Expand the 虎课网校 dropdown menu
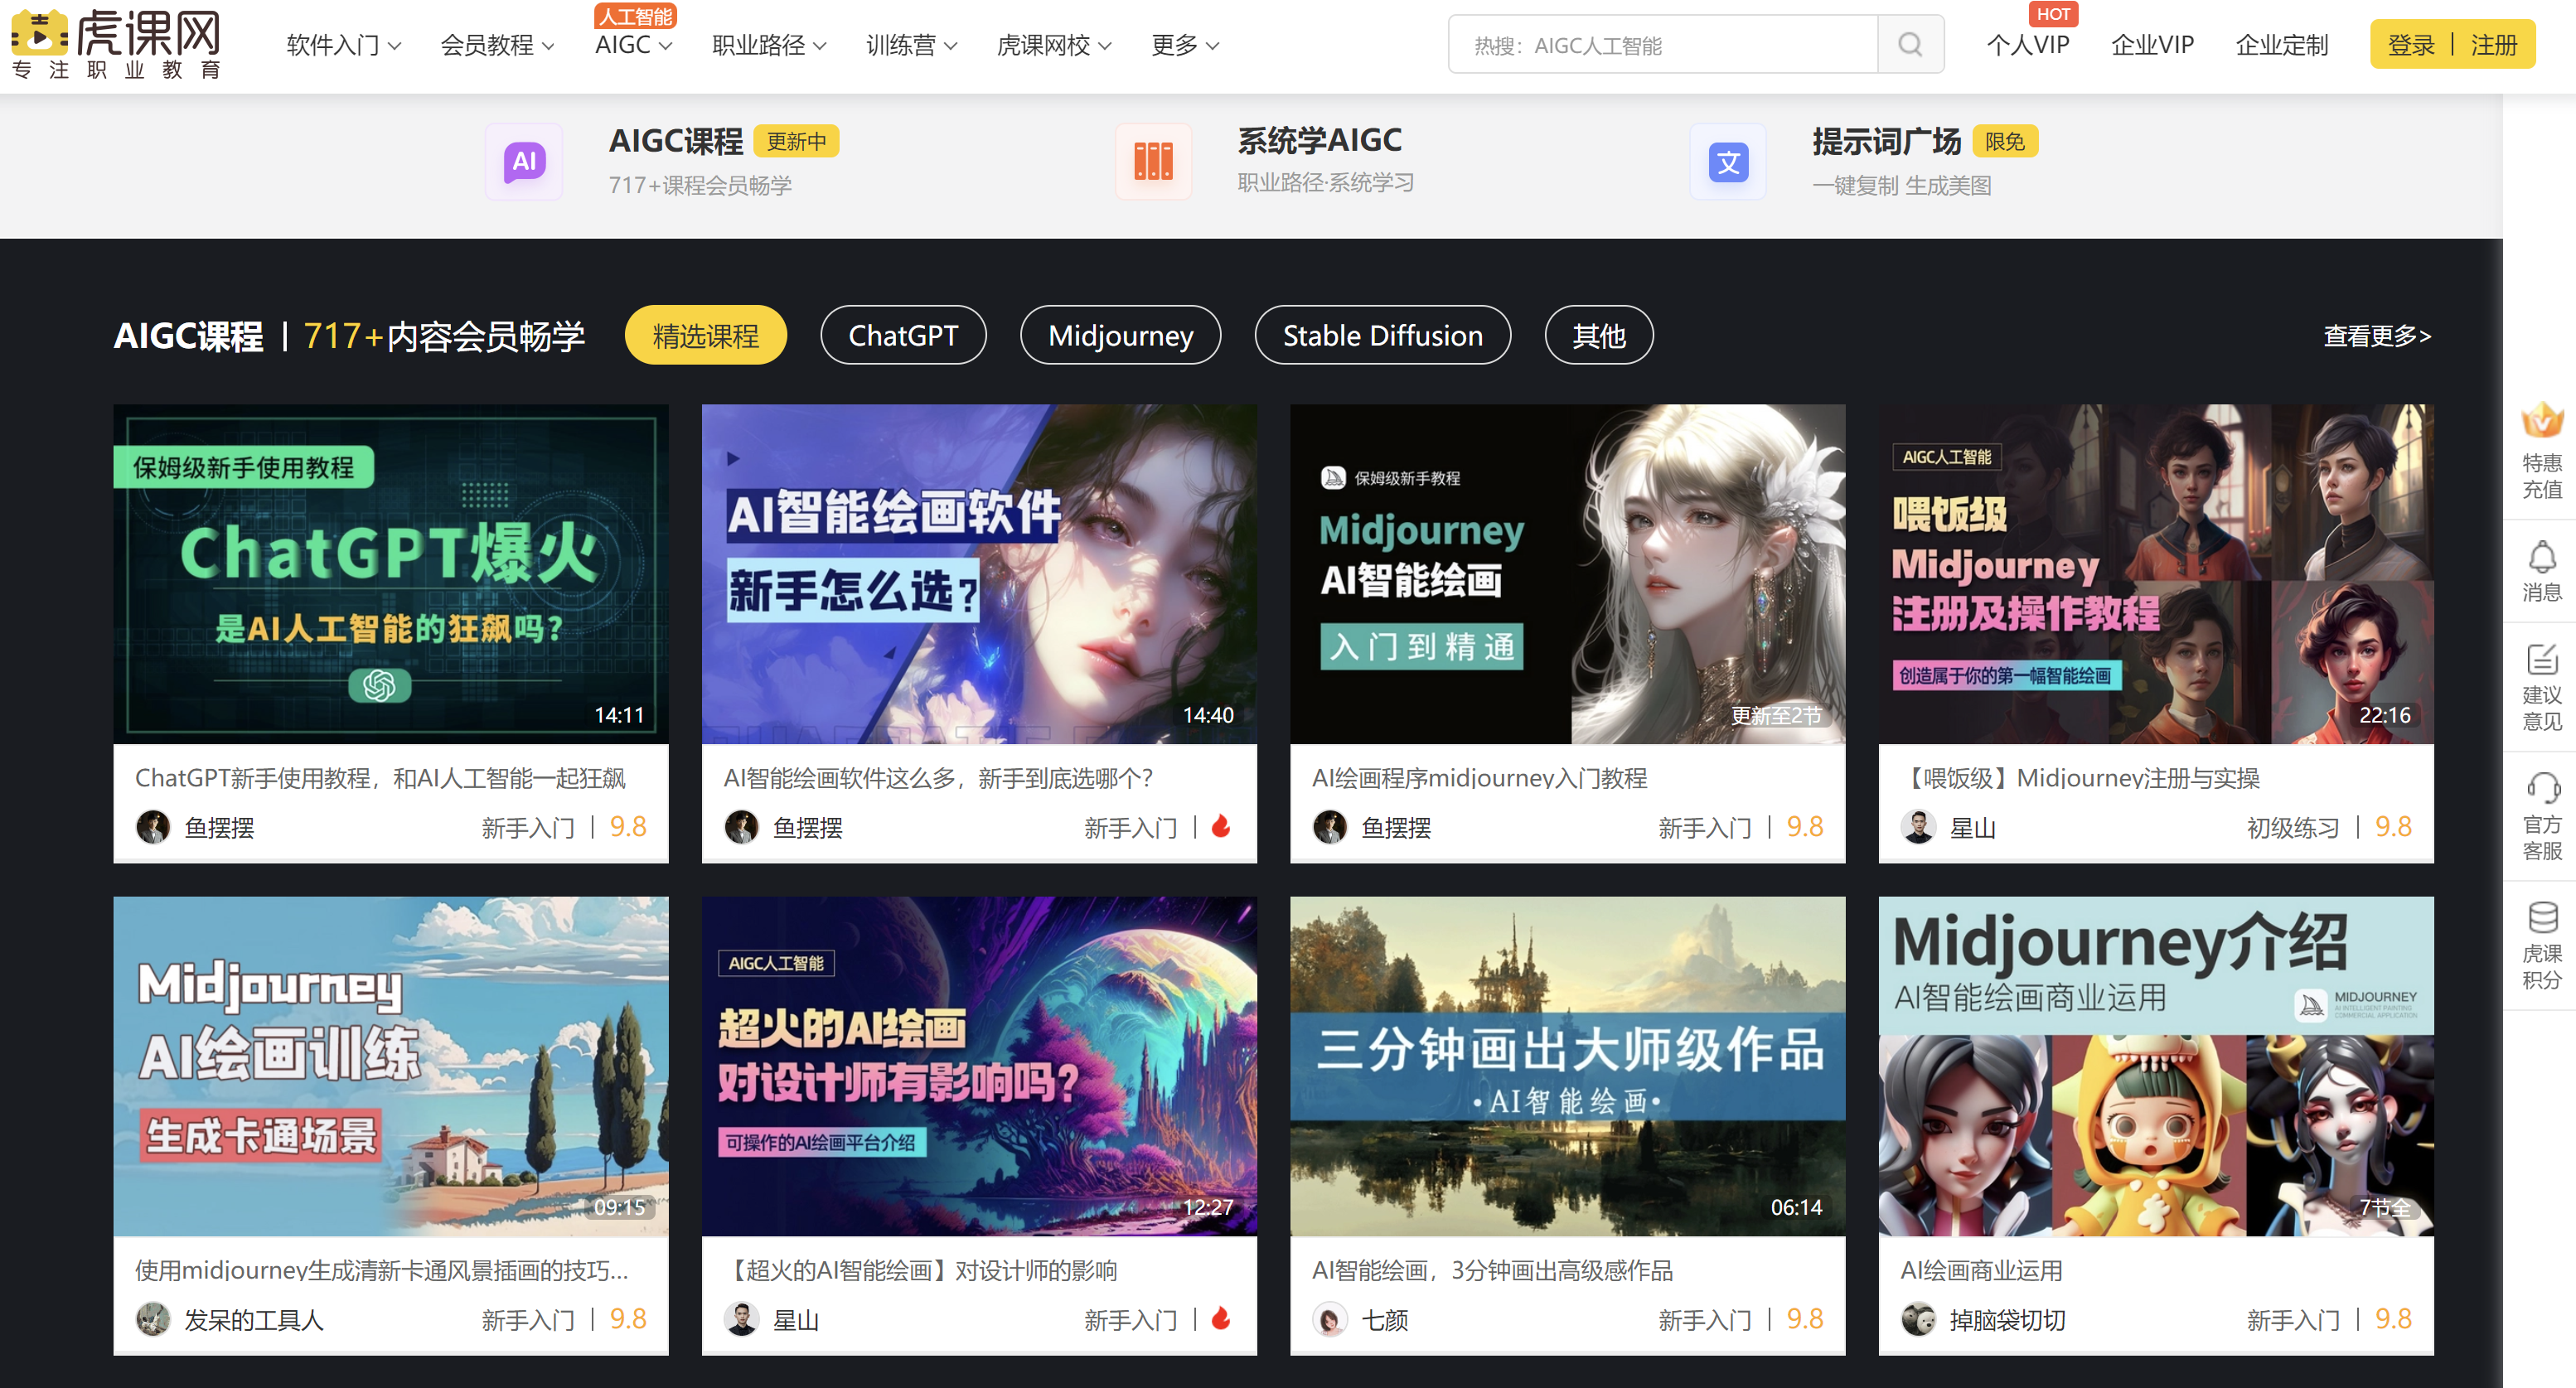The height and width of the screenshot is (1388, 2576). coord(1054,45)
